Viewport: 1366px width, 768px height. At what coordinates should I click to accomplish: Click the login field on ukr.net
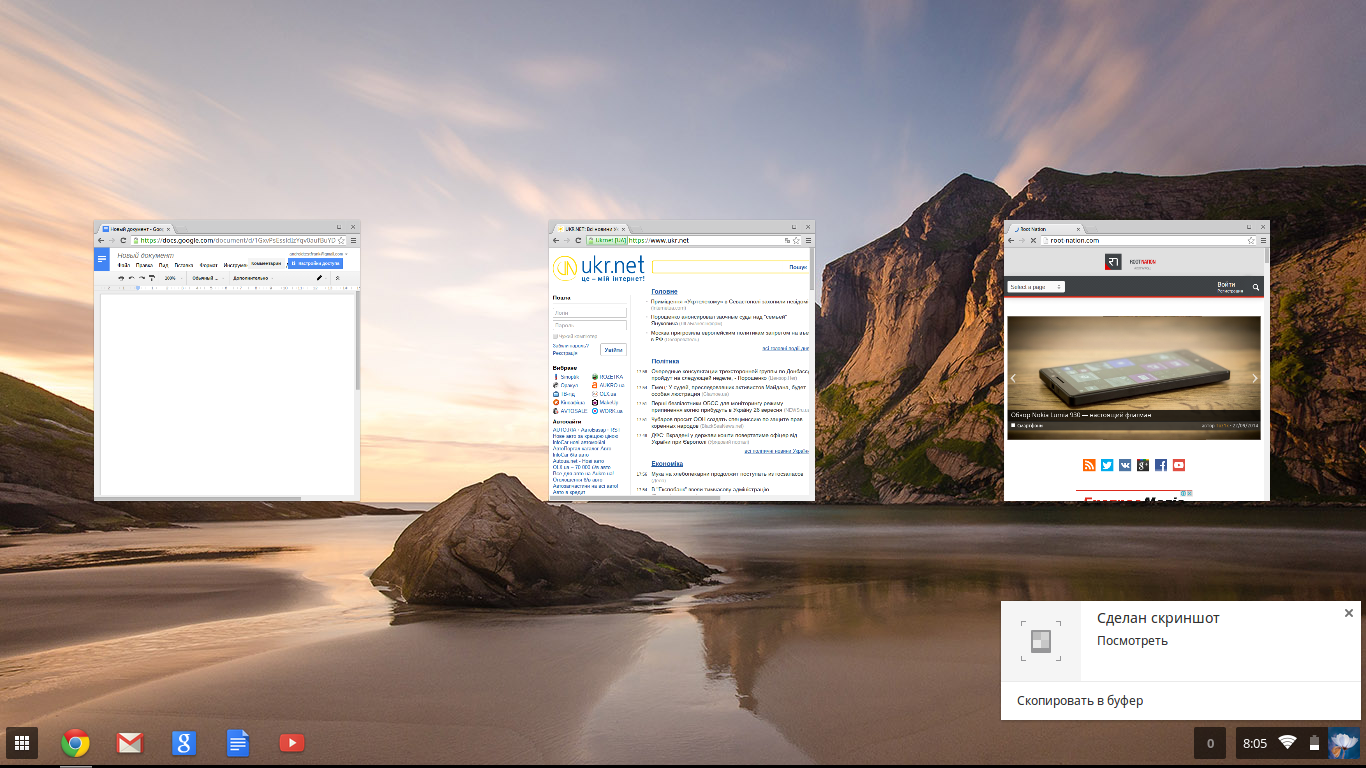(x=589, y=312)
